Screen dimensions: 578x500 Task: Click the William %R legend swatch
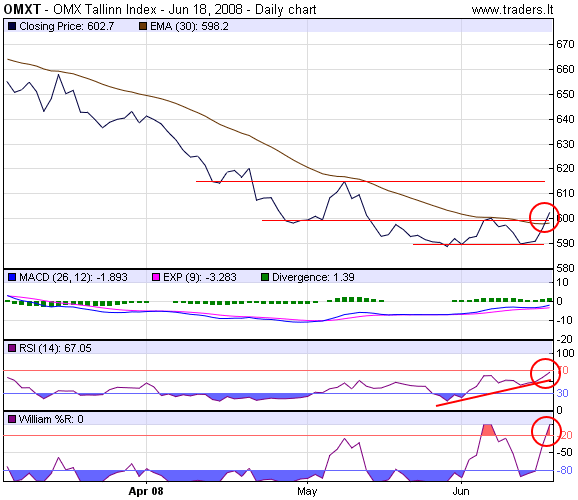click(12, 419)
